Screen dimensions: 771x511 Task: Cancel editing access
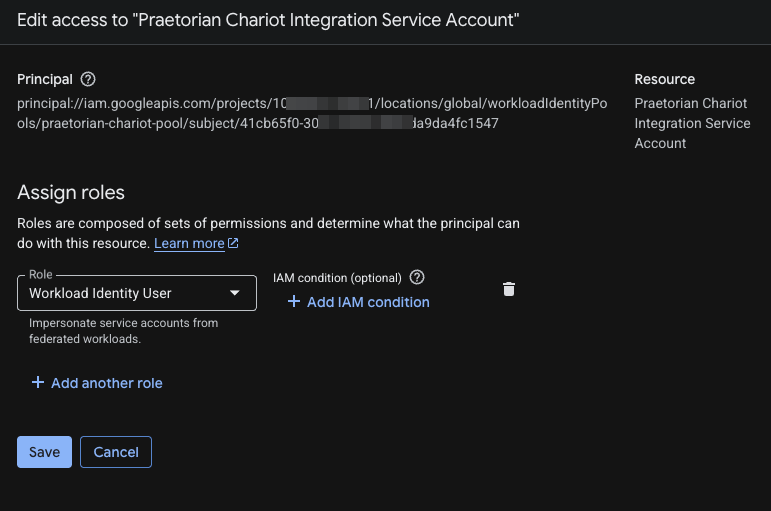(116, 452)
